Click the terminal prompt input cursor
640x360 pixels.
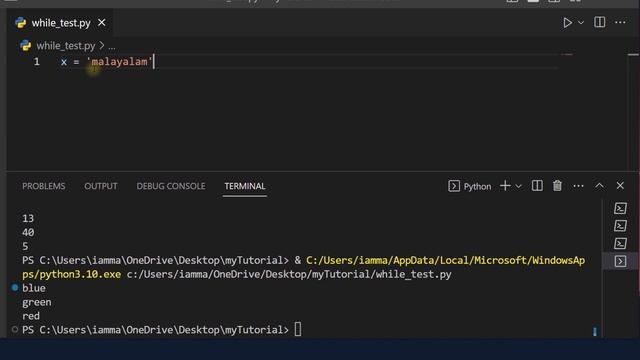click(298, 329)
